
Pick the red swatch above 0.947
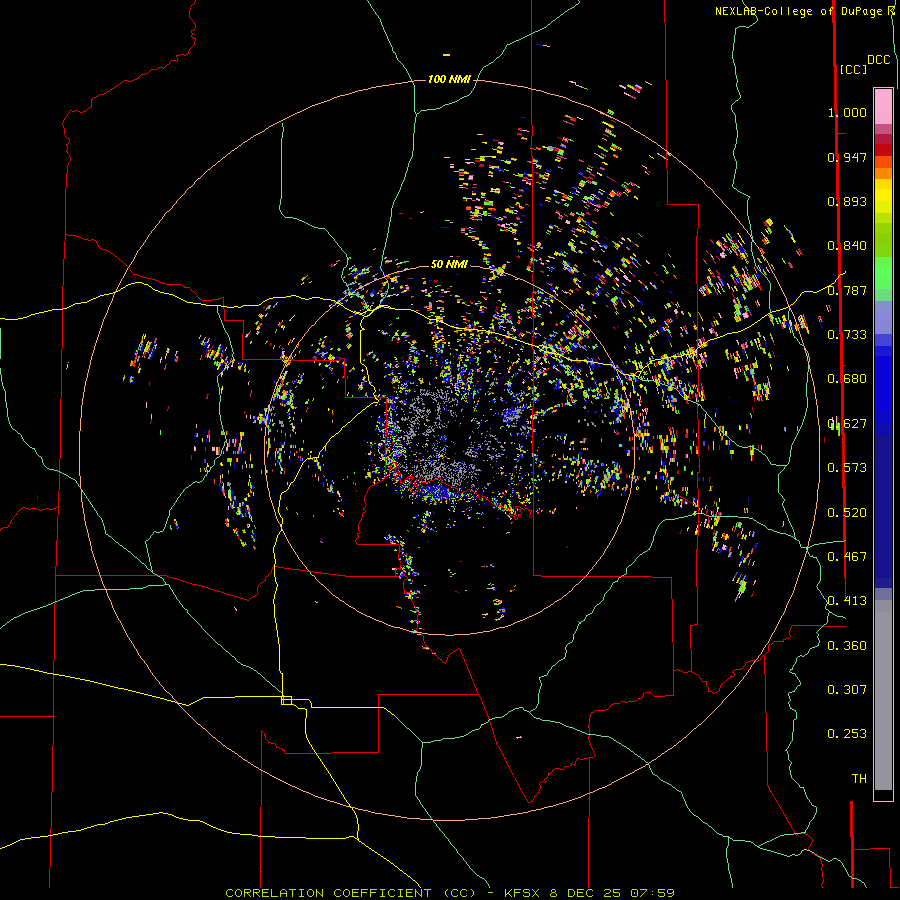[x=883, y=149]
